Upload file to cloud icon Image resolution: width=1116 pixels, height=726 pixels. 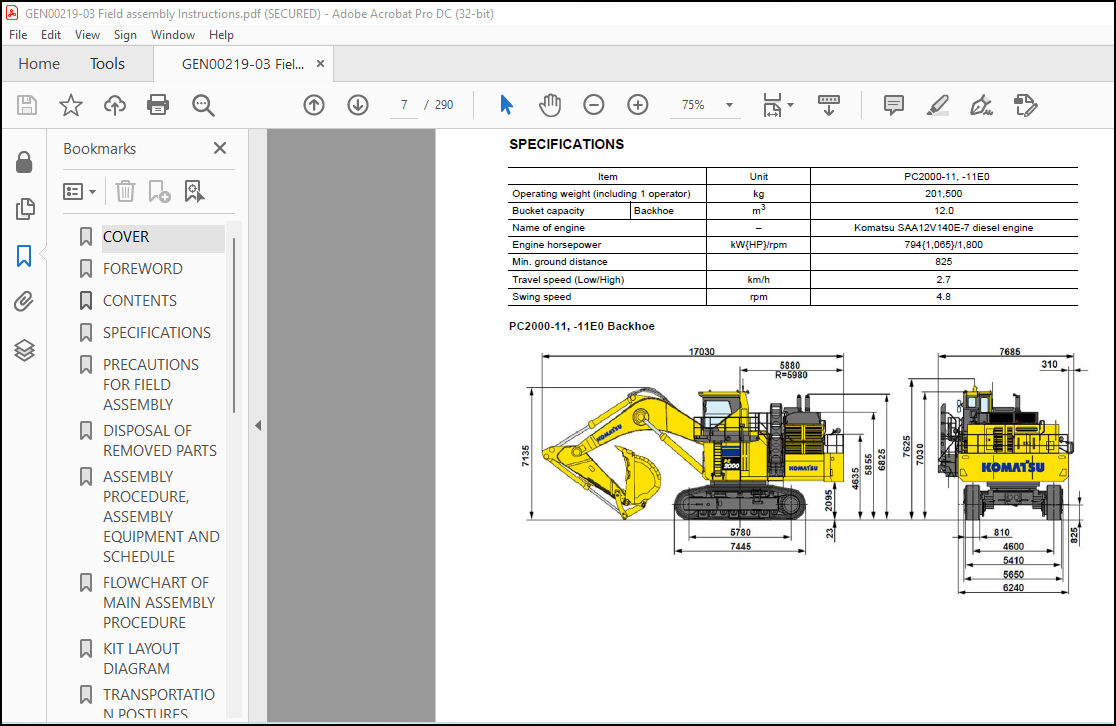[115, 105]
